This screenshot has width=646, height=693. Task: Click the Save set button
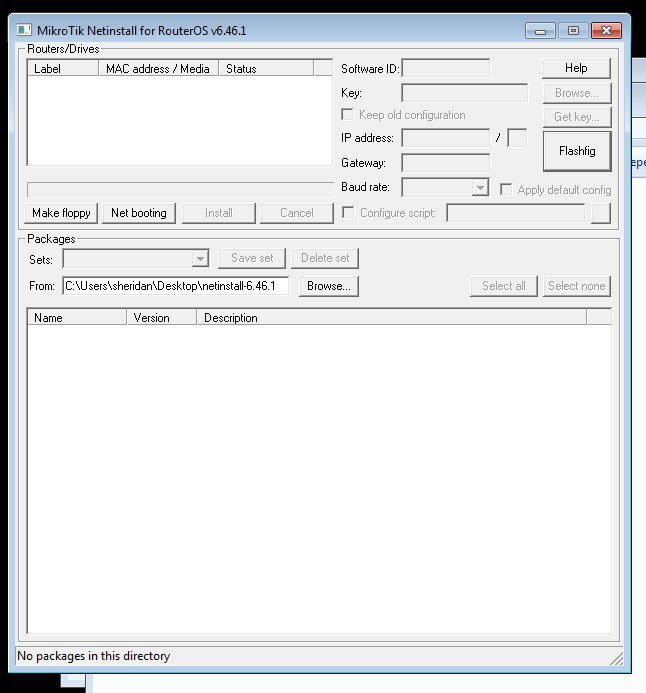coord(252,258)
